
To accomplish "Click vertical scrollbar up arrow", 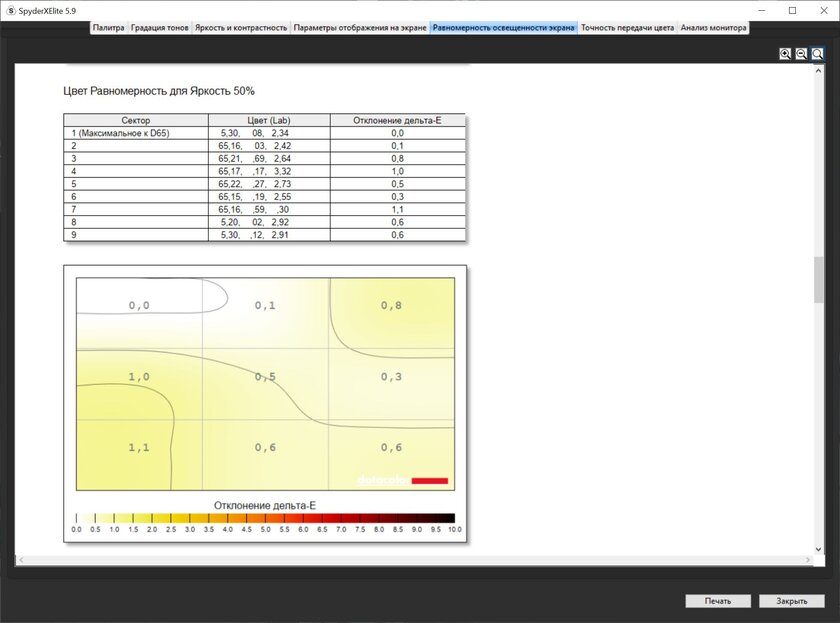I will 818,71.
